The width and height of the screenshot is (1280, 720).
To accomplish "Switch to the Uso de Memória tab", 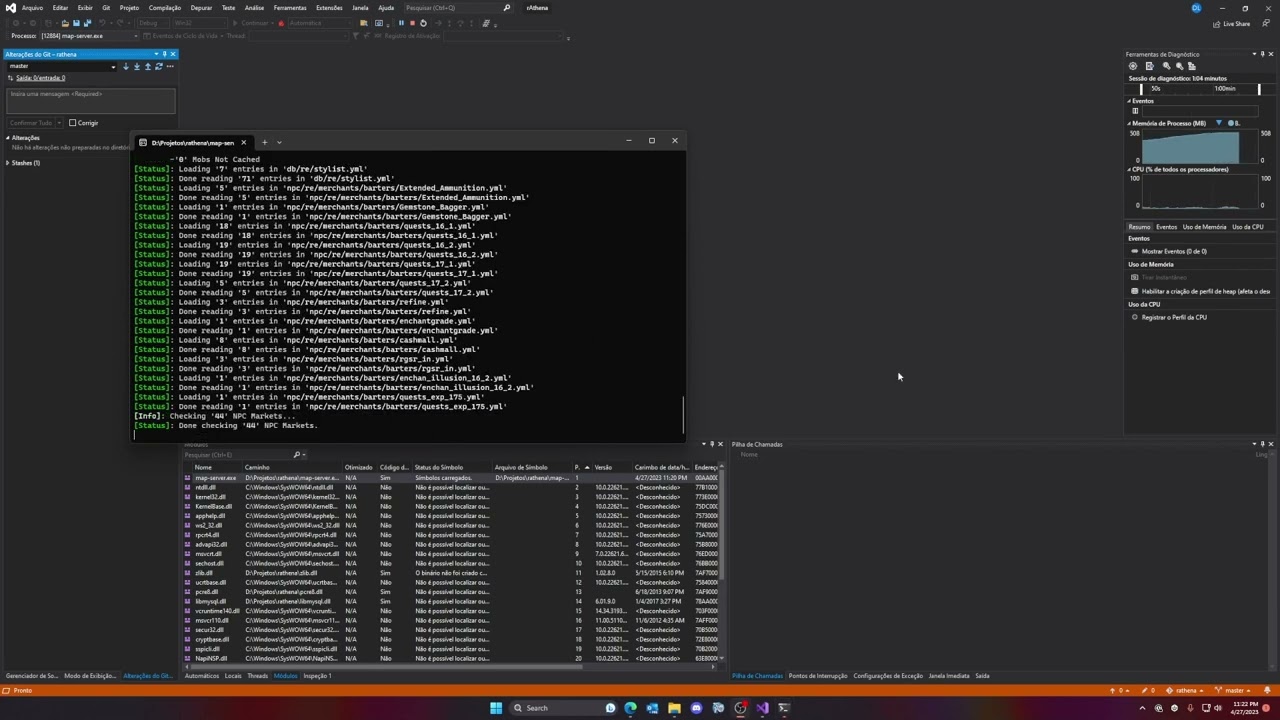I will 1205,227.
